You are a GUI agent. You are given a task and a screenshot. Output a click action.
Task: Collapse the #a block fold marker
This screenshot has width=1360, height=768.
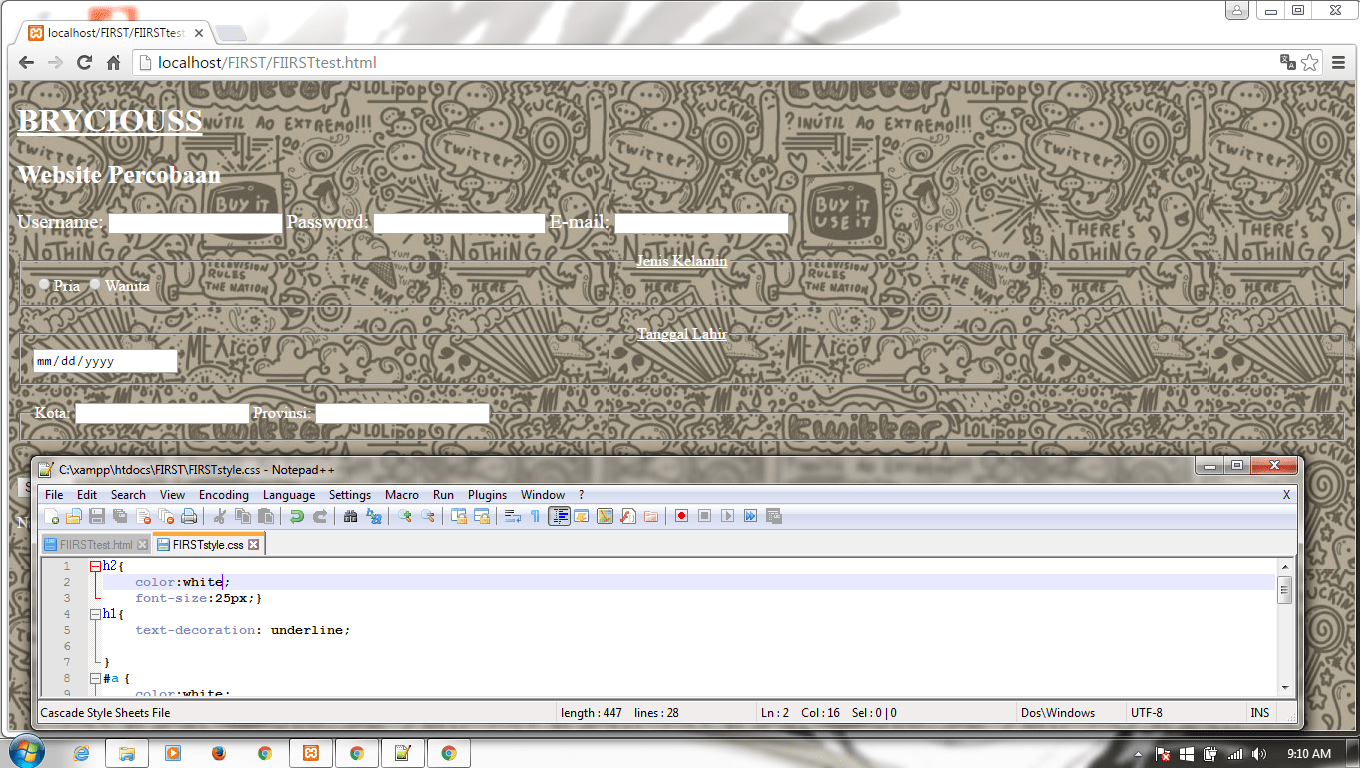(95, 678)
